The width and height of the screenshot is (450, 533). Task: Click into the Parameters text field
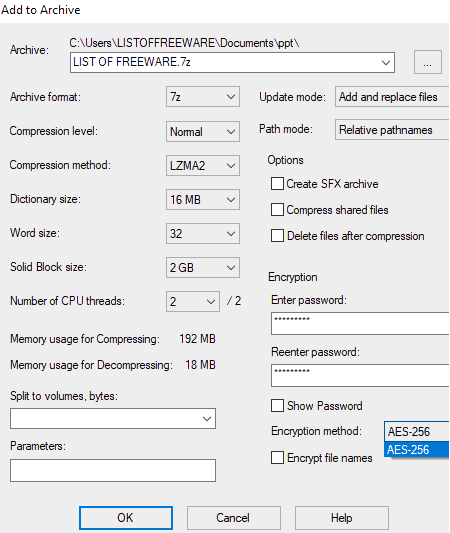(x=113, y=470)
